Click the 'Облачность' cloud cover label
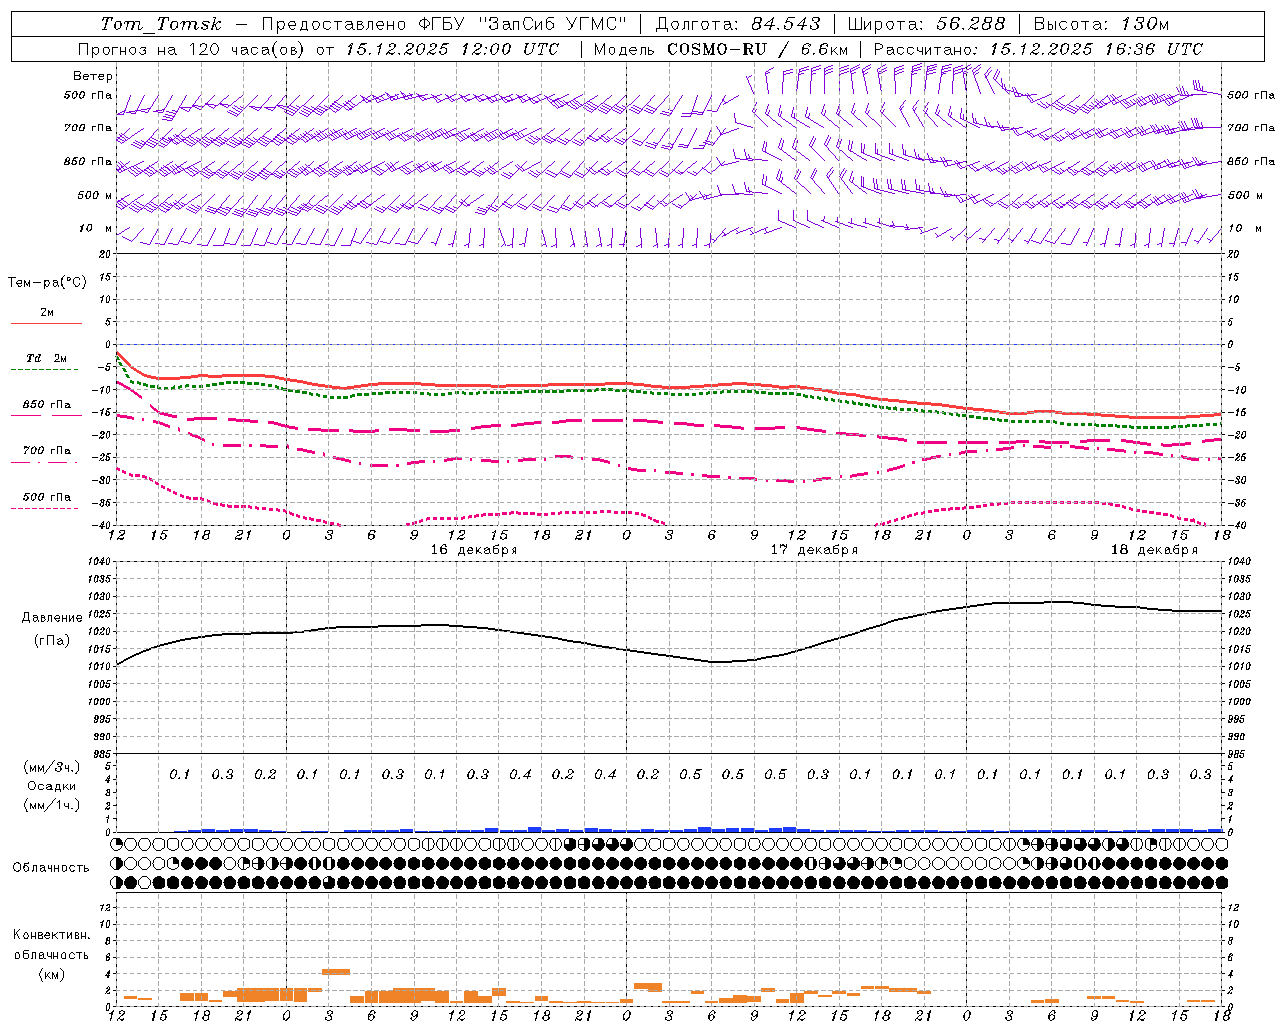Screen dimensions: 1280x1024 pyautogui.click(x=51, y=868)
